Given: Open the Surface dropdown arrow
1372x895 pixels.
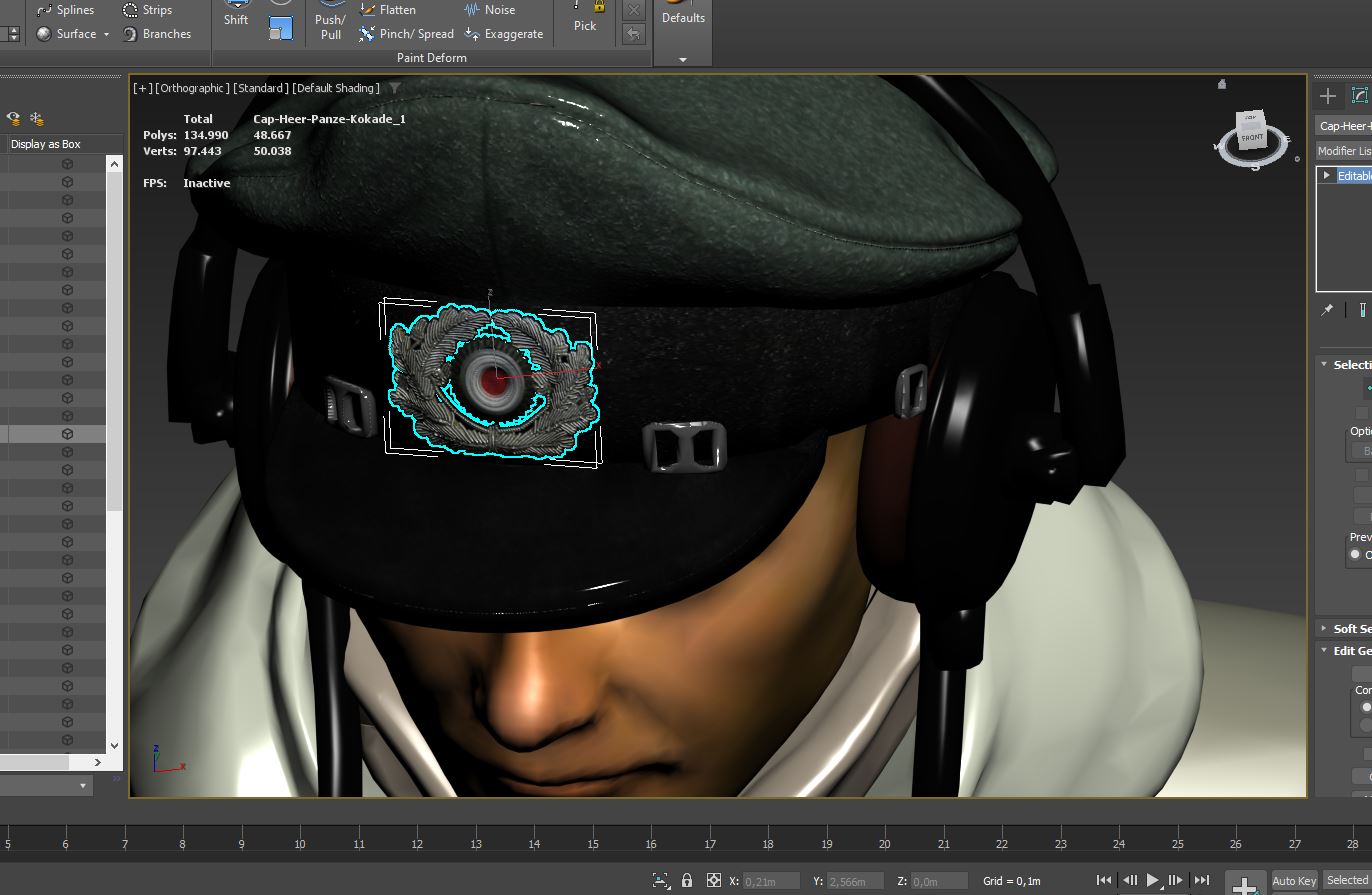Looking at the screenshot, I should click(x=106, y=35).
